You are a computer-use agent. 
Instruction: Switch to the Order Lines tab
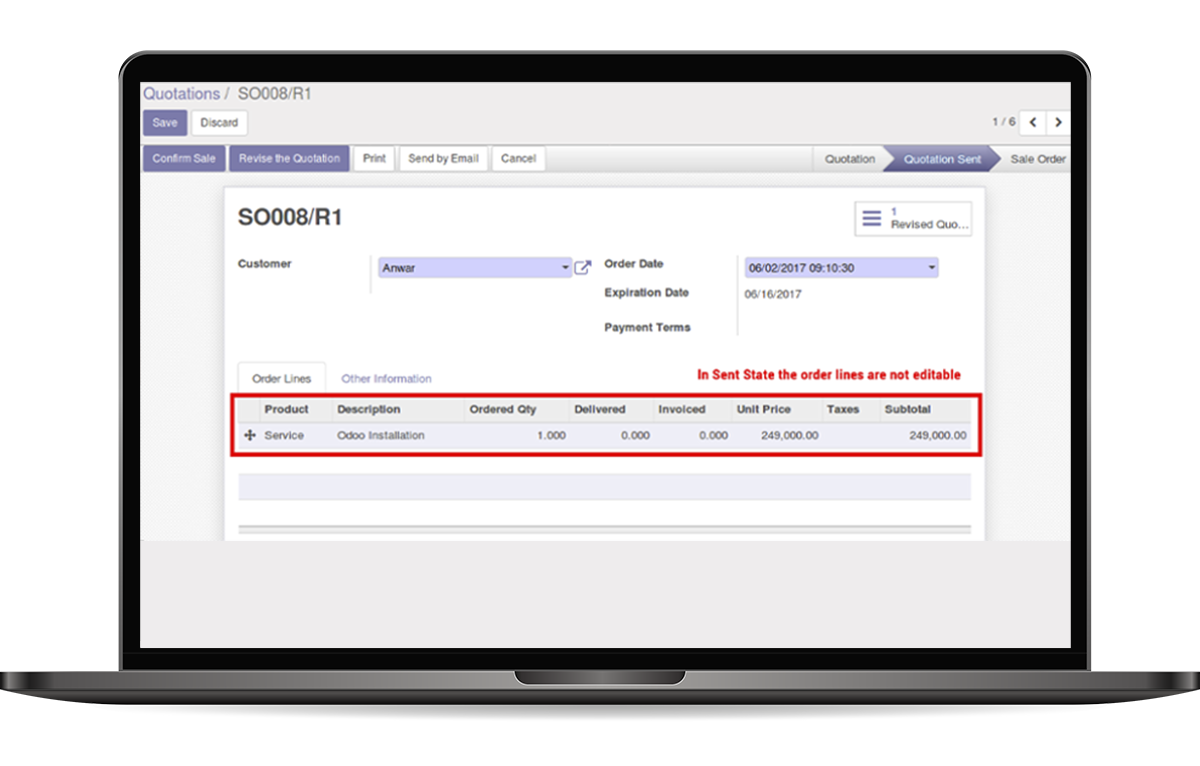282,379
